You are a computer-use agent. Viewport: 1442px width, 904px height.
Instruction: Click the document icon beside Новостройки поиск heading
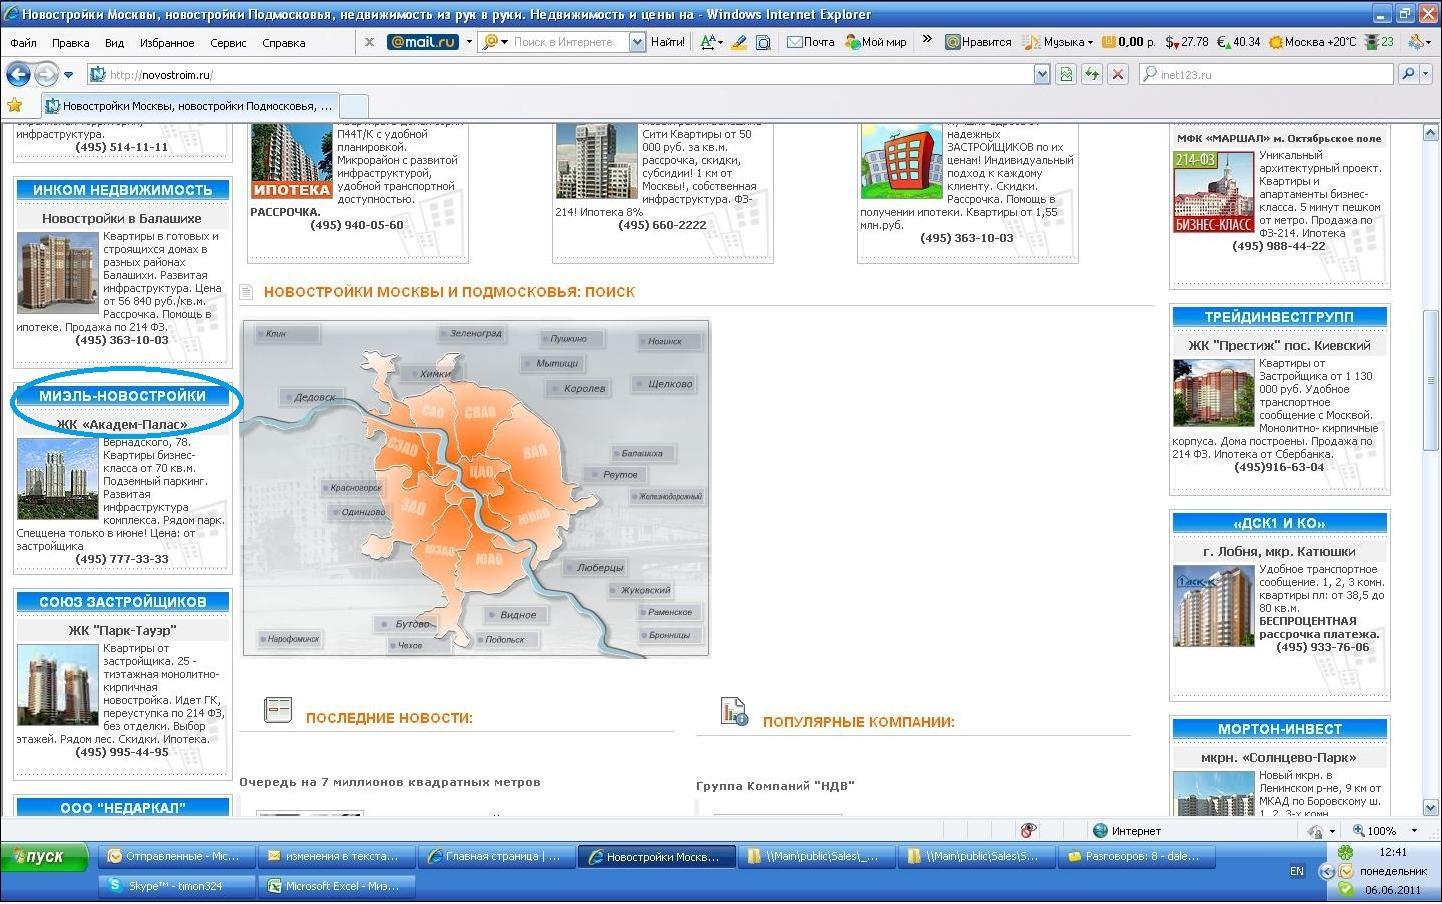coord(247,292)
